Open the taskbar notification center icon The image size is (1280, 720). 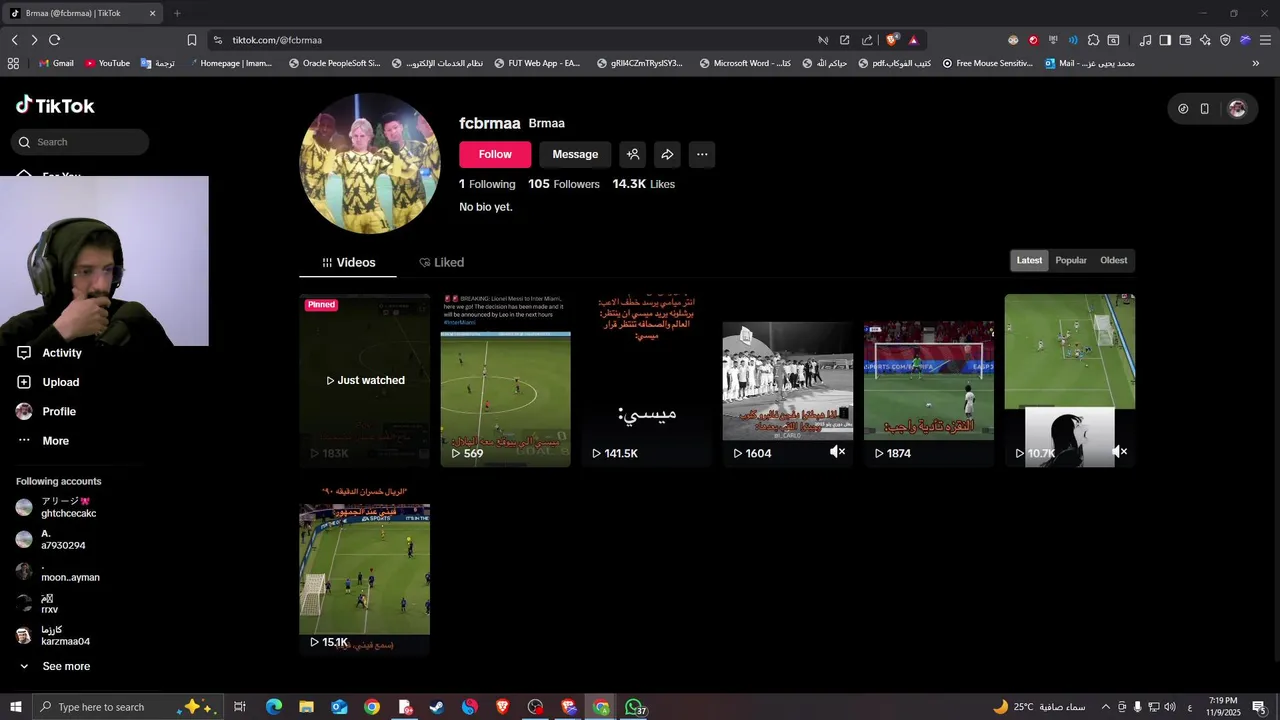pyautogui.click(x=1259, y=707)
